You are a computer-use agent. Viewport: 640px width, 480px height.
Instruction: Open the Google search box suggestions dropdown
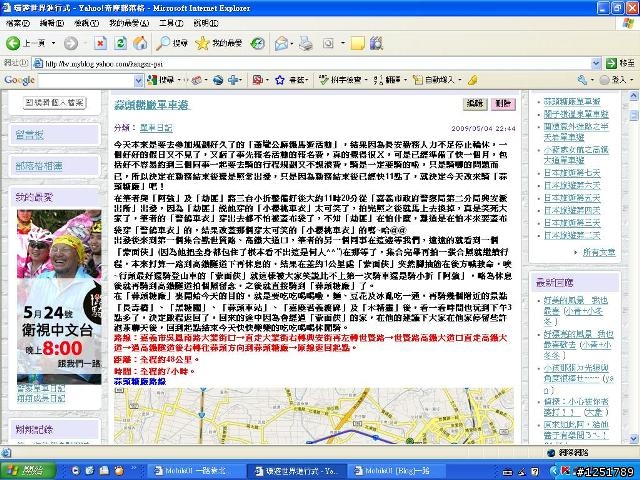[x=138, y=80]
